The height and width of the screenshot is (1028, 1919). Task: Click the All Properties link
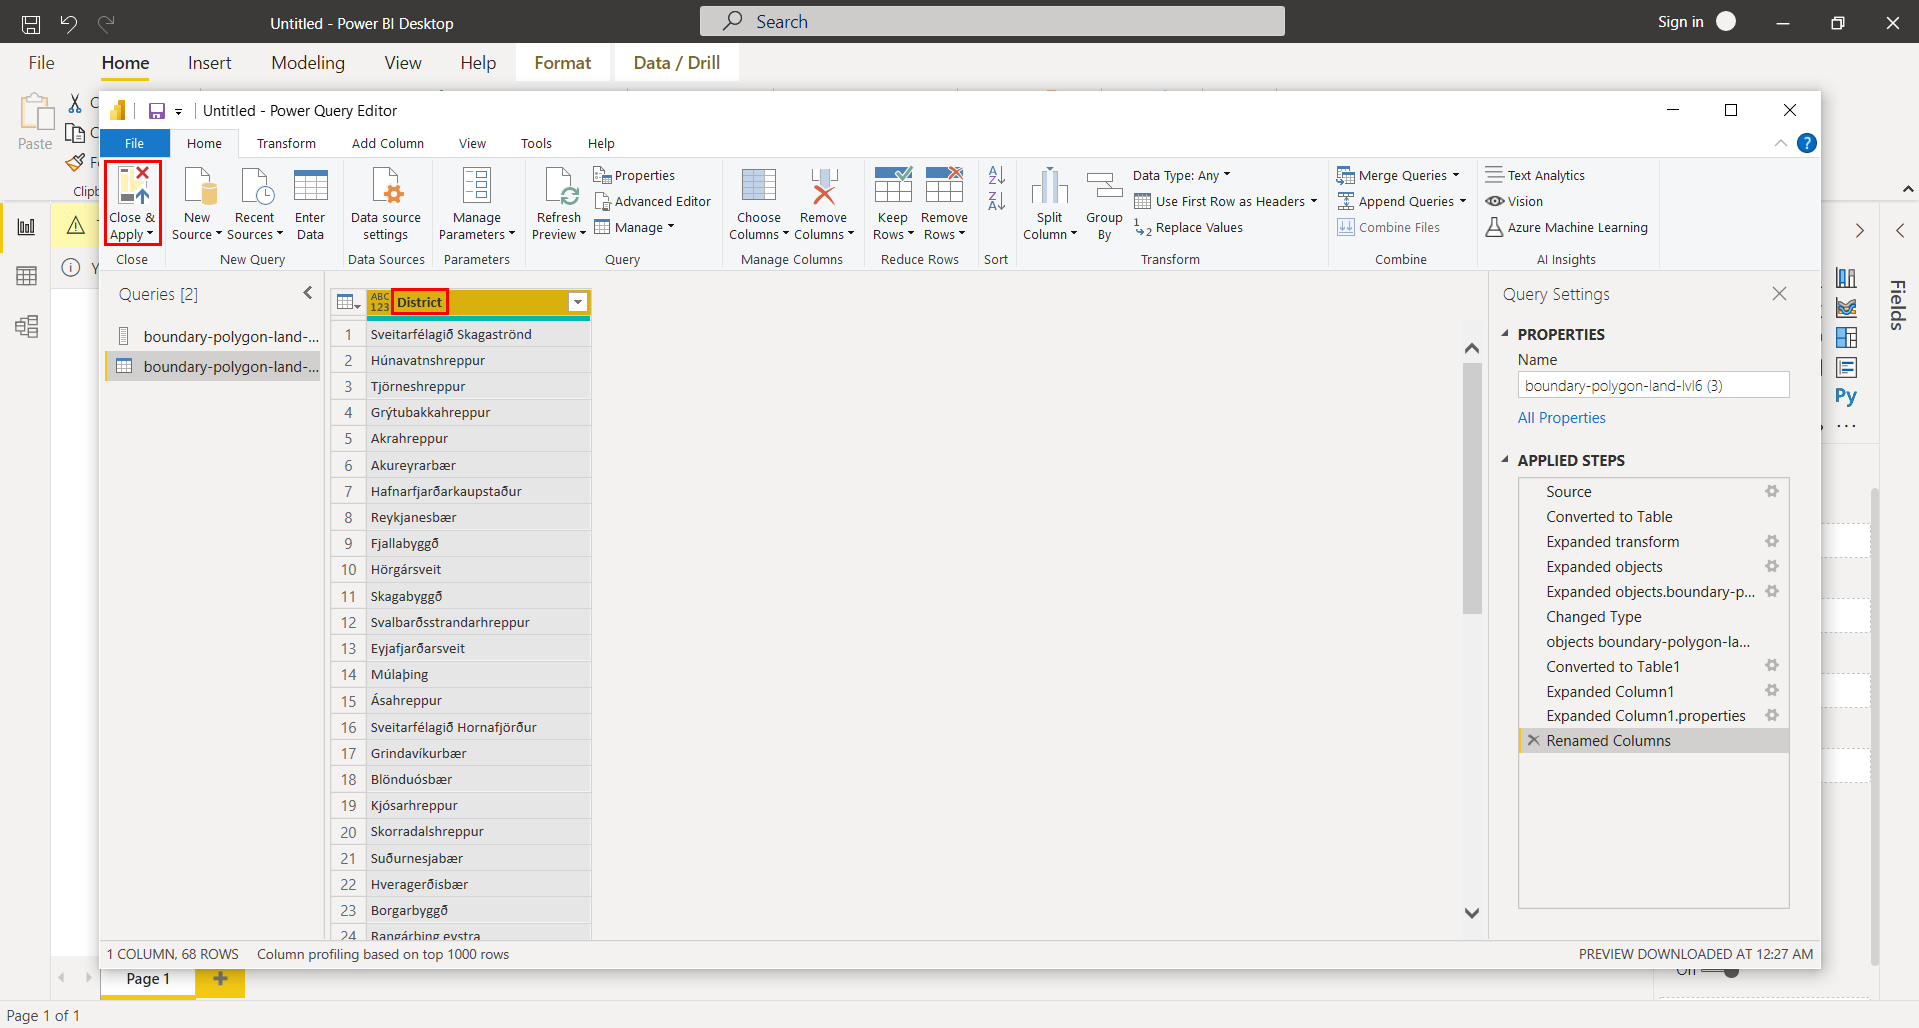(1561, 417)
